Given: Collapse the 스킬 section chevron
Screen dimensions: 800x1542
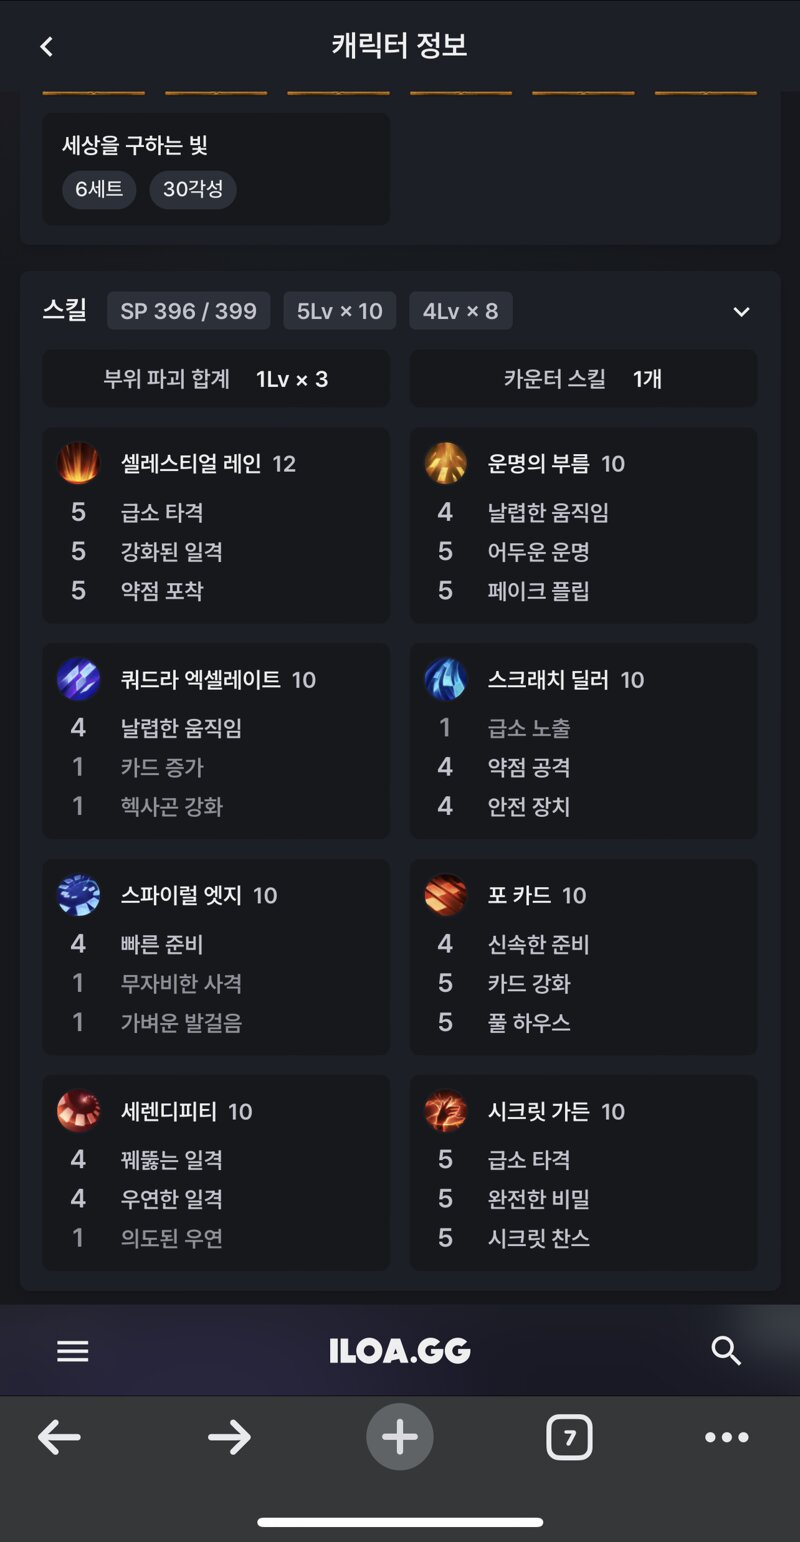Looking at the screenshot, I should (741, 312).
